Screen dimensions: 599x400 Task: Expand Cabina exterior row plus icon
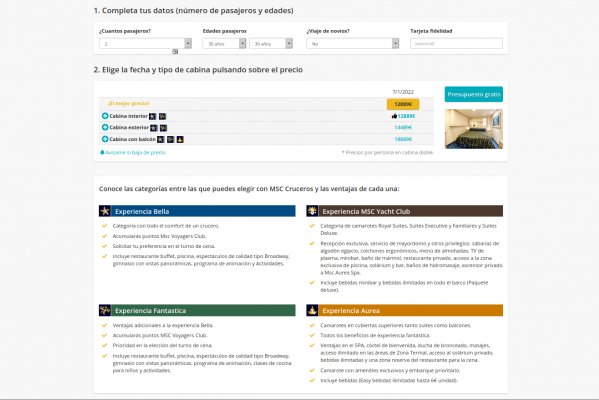(x=105, y=127)
